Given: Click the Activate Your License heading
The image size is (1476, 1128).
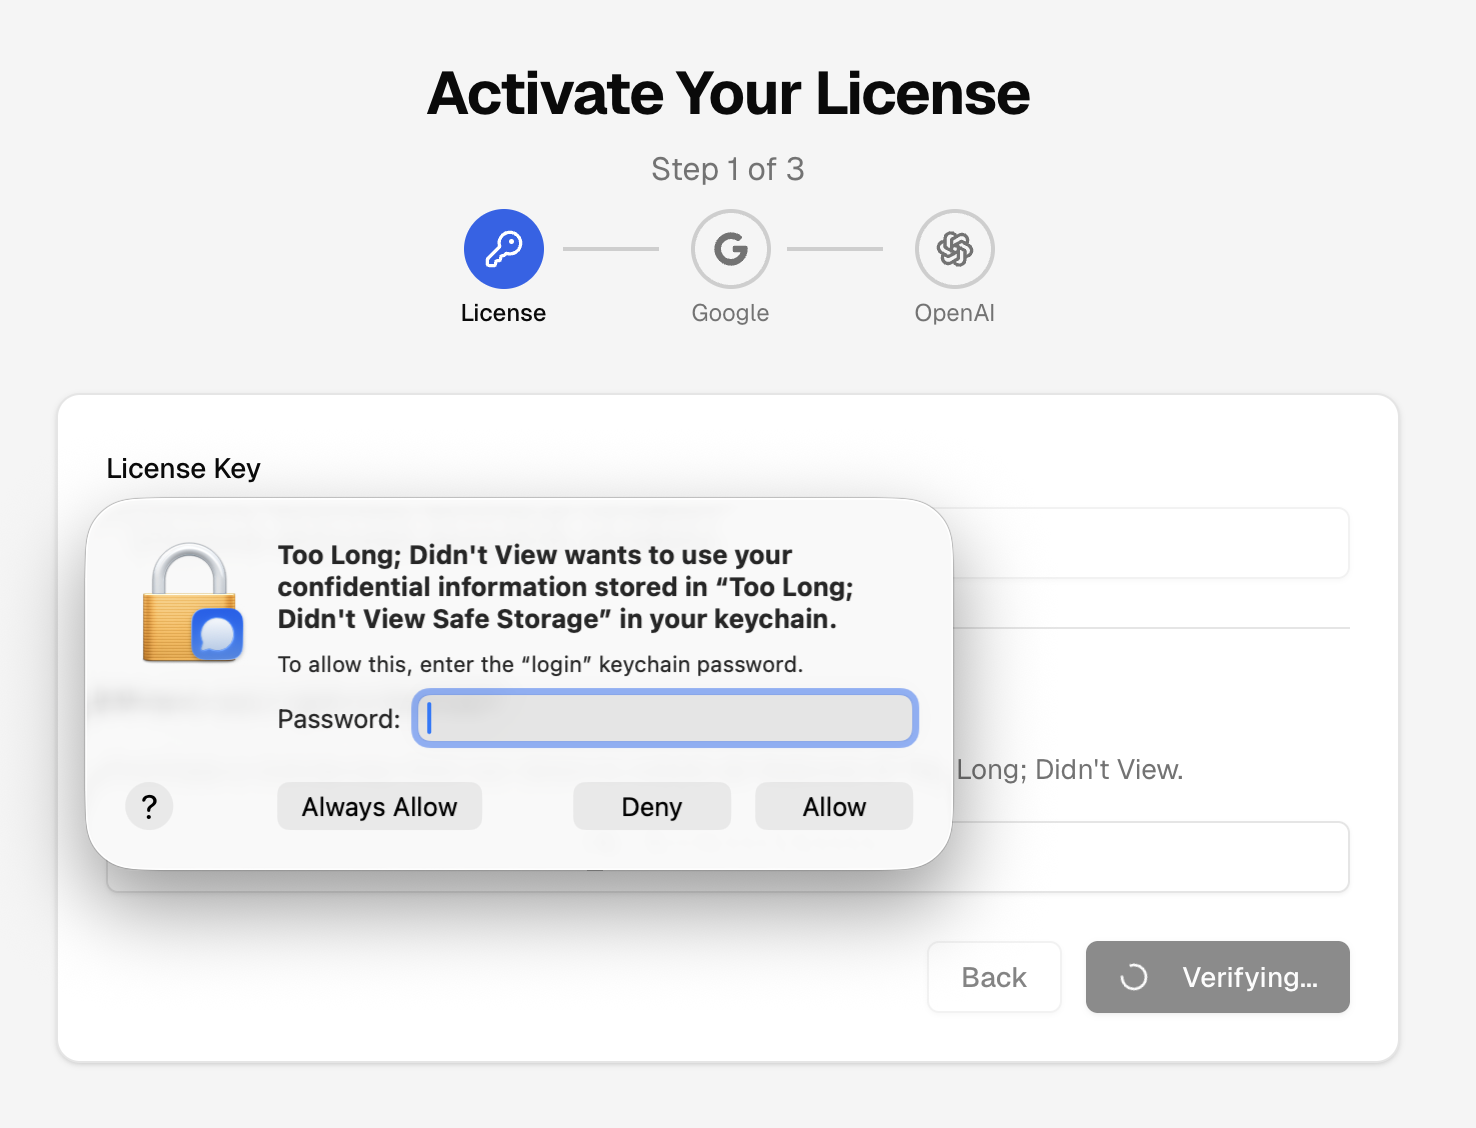Looking at the screenshot, I should pos(727,93).
